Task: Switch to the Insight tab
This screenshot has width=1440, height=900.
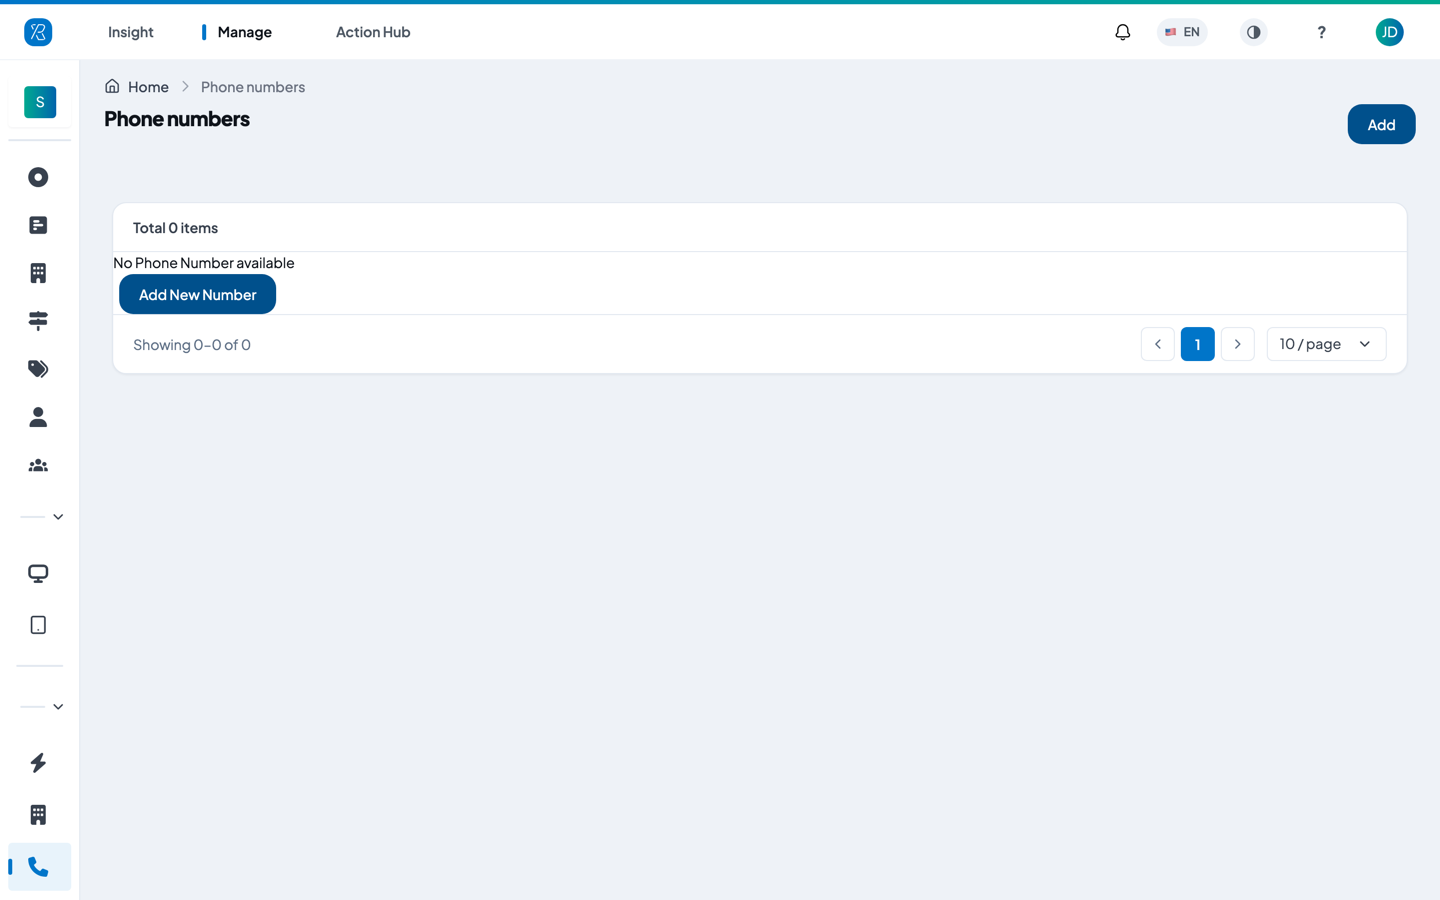Action: point(131,32)
